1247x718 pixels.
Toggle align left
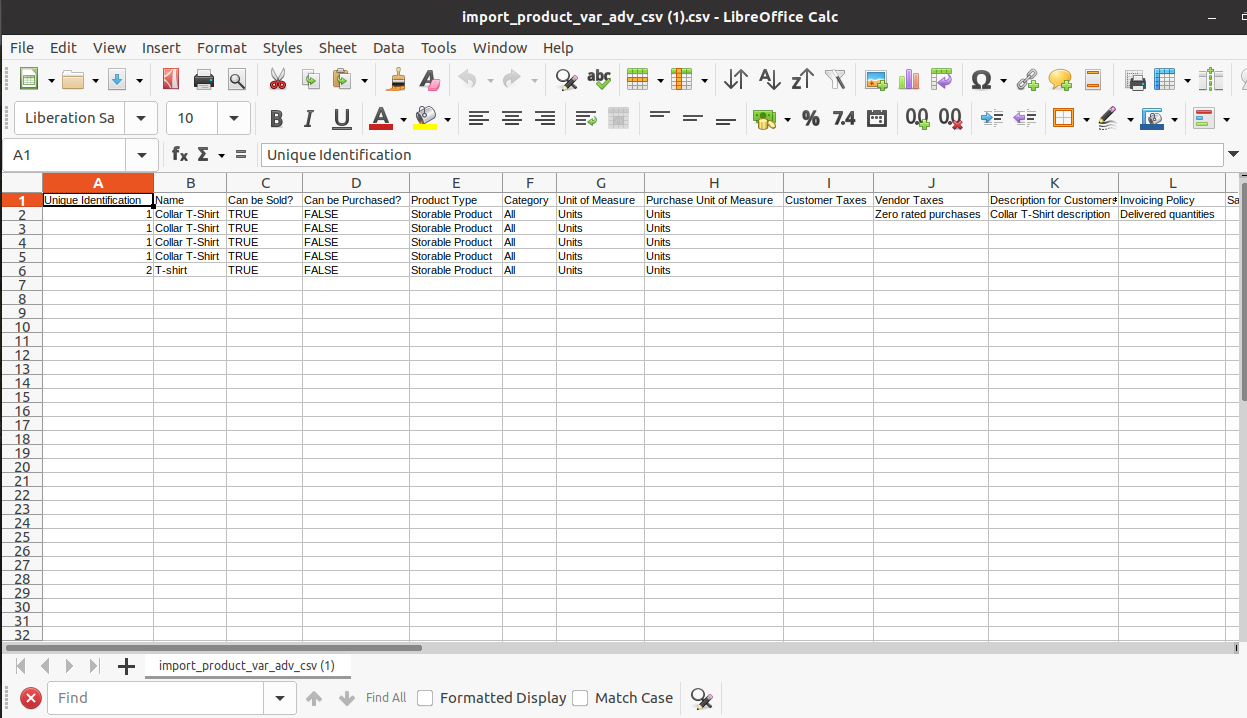(479, 118)
